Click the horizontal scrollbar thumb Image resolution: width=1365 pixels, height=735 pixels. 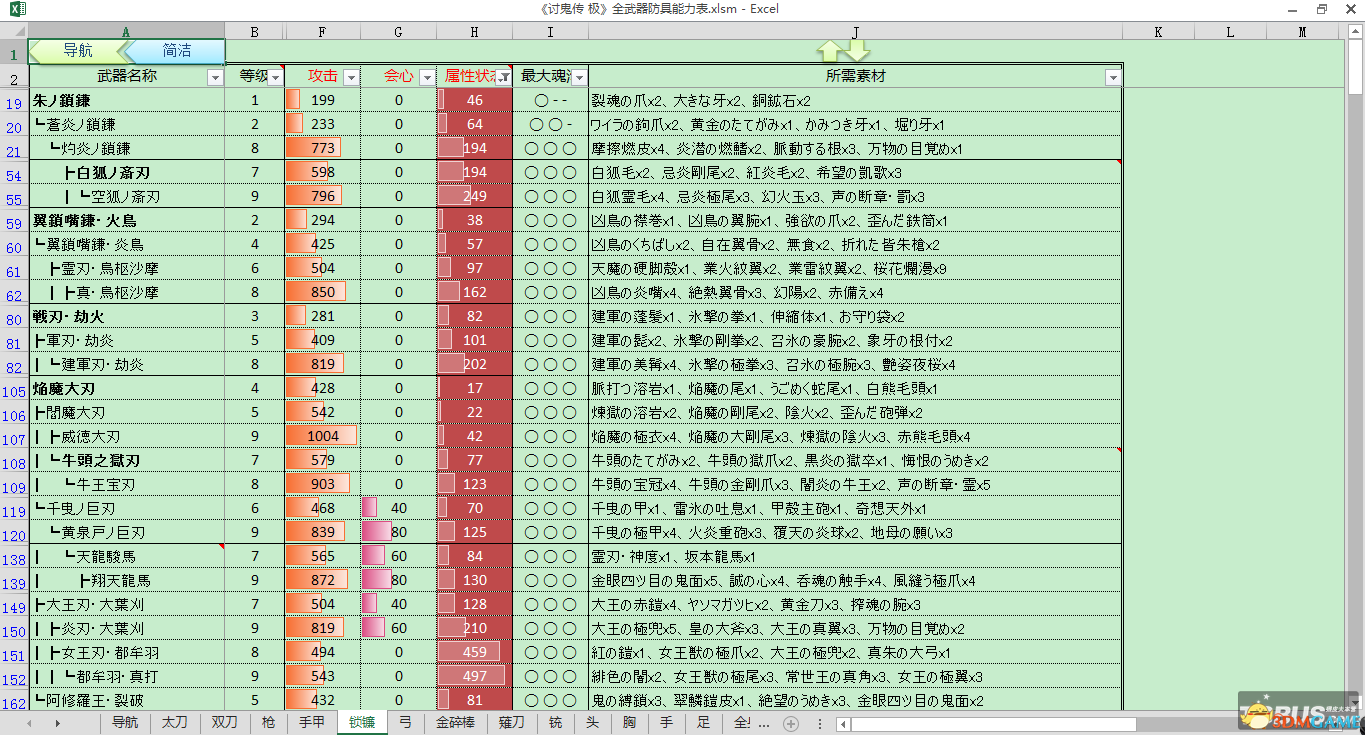pyautogui.click(x=995, y=723)
